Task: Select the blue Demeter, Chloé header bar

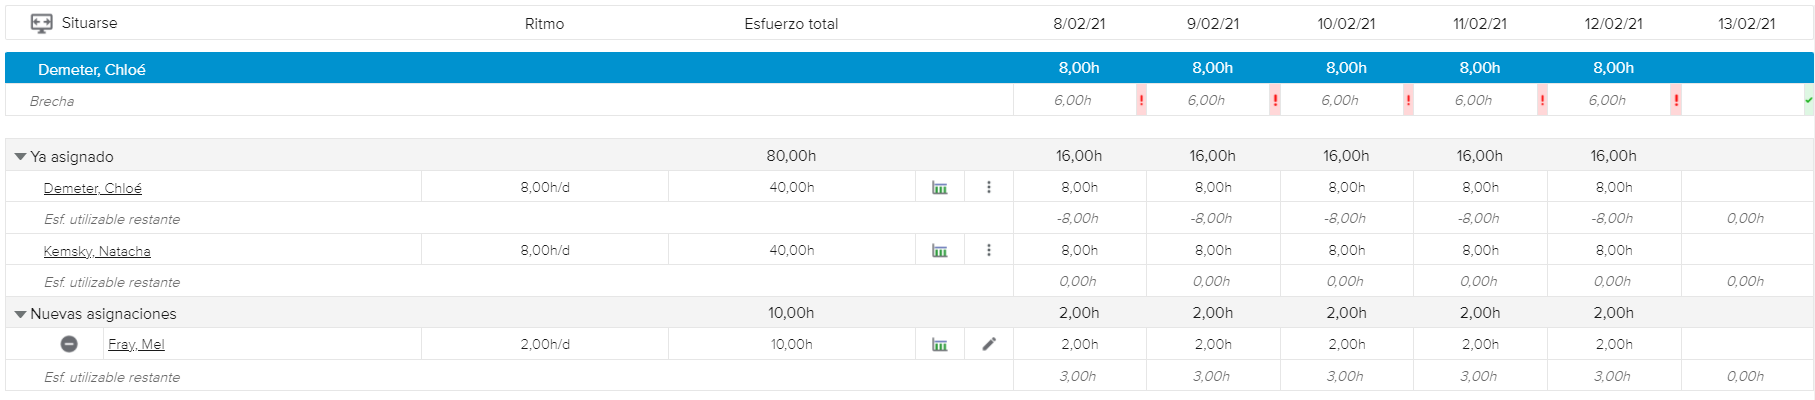Action: [x=500, y=69]
